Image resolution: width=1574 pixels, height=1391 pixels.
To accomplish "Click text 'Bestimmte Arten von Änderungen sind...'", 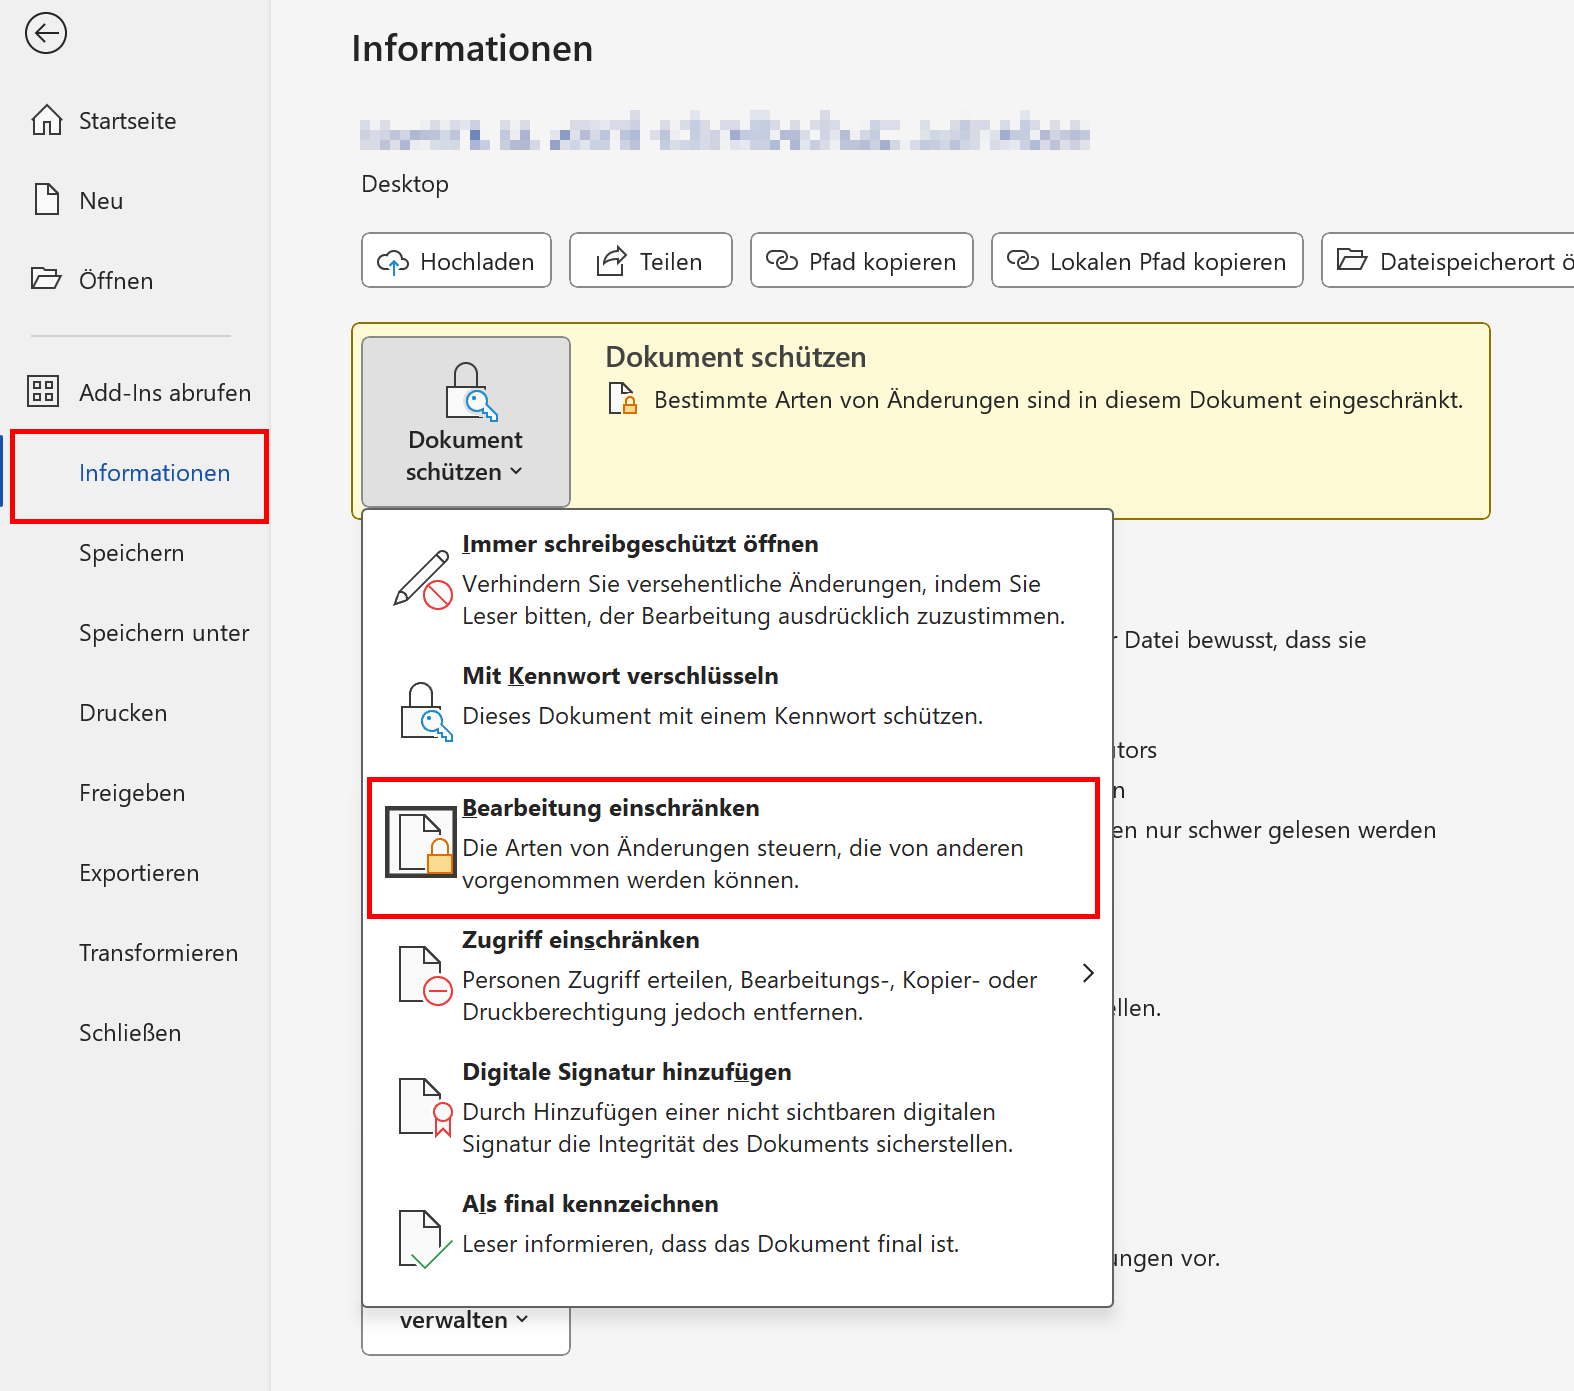I will pos(1058,400).
